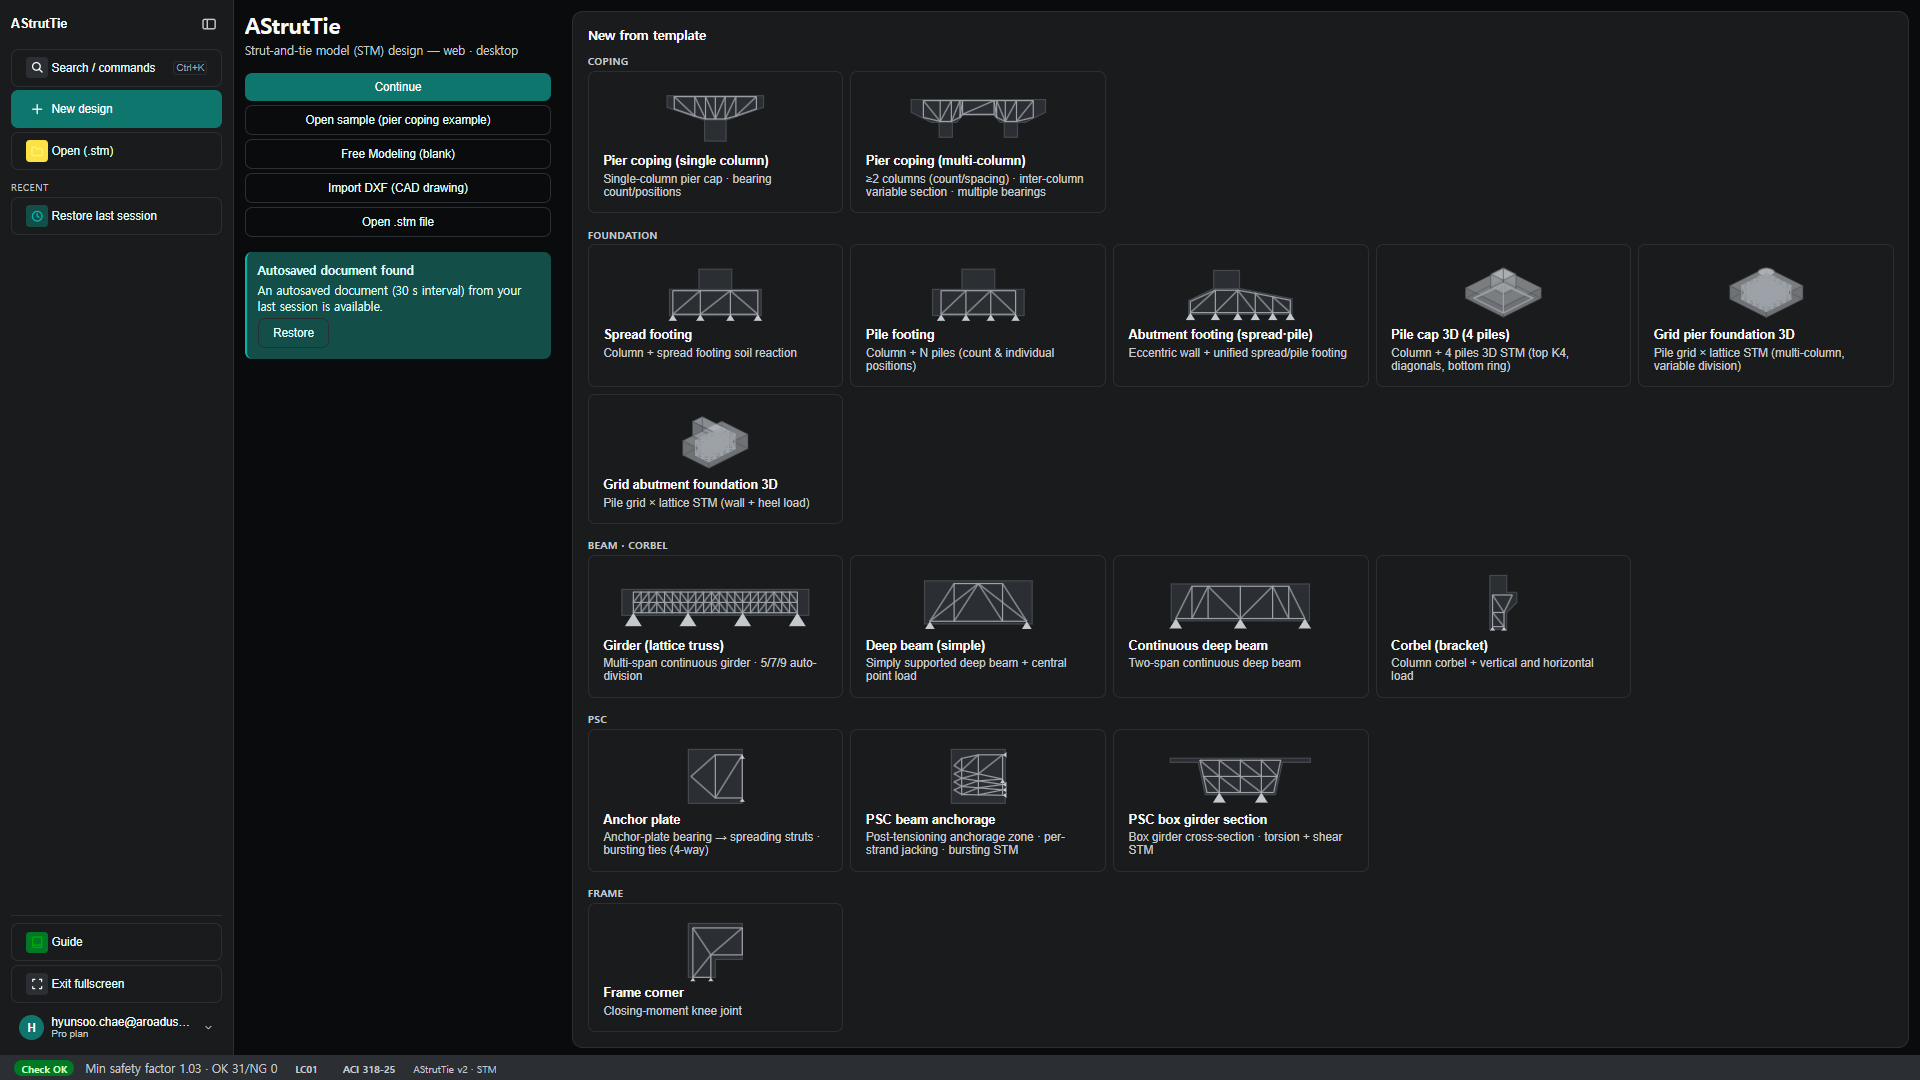Click the Anchor plate title
1920x1080 pixels.
click(641, 819)
